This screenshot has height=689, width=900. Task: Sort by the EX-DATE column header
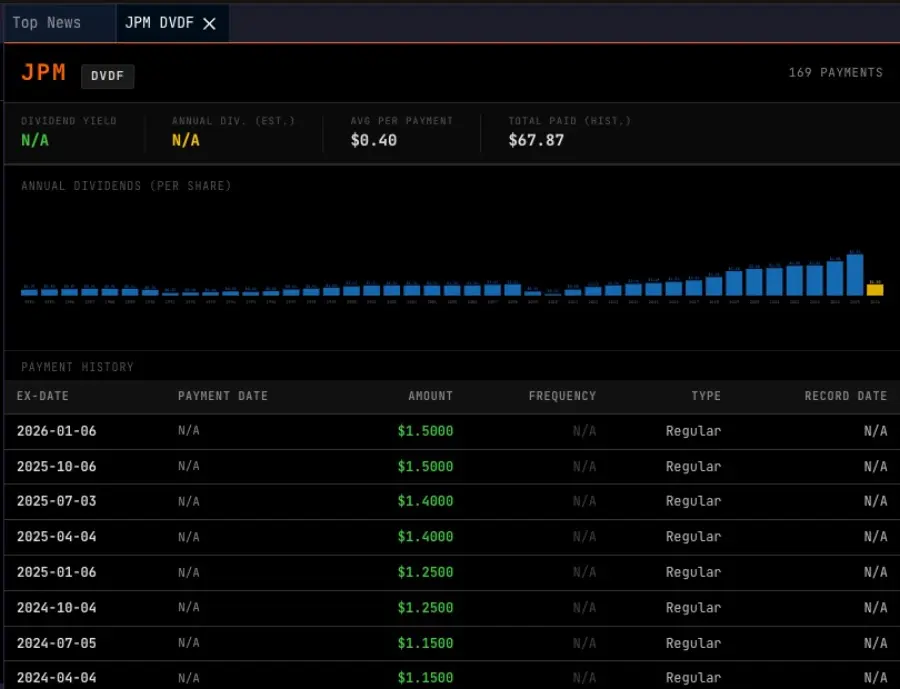click(x=43, y=396)
